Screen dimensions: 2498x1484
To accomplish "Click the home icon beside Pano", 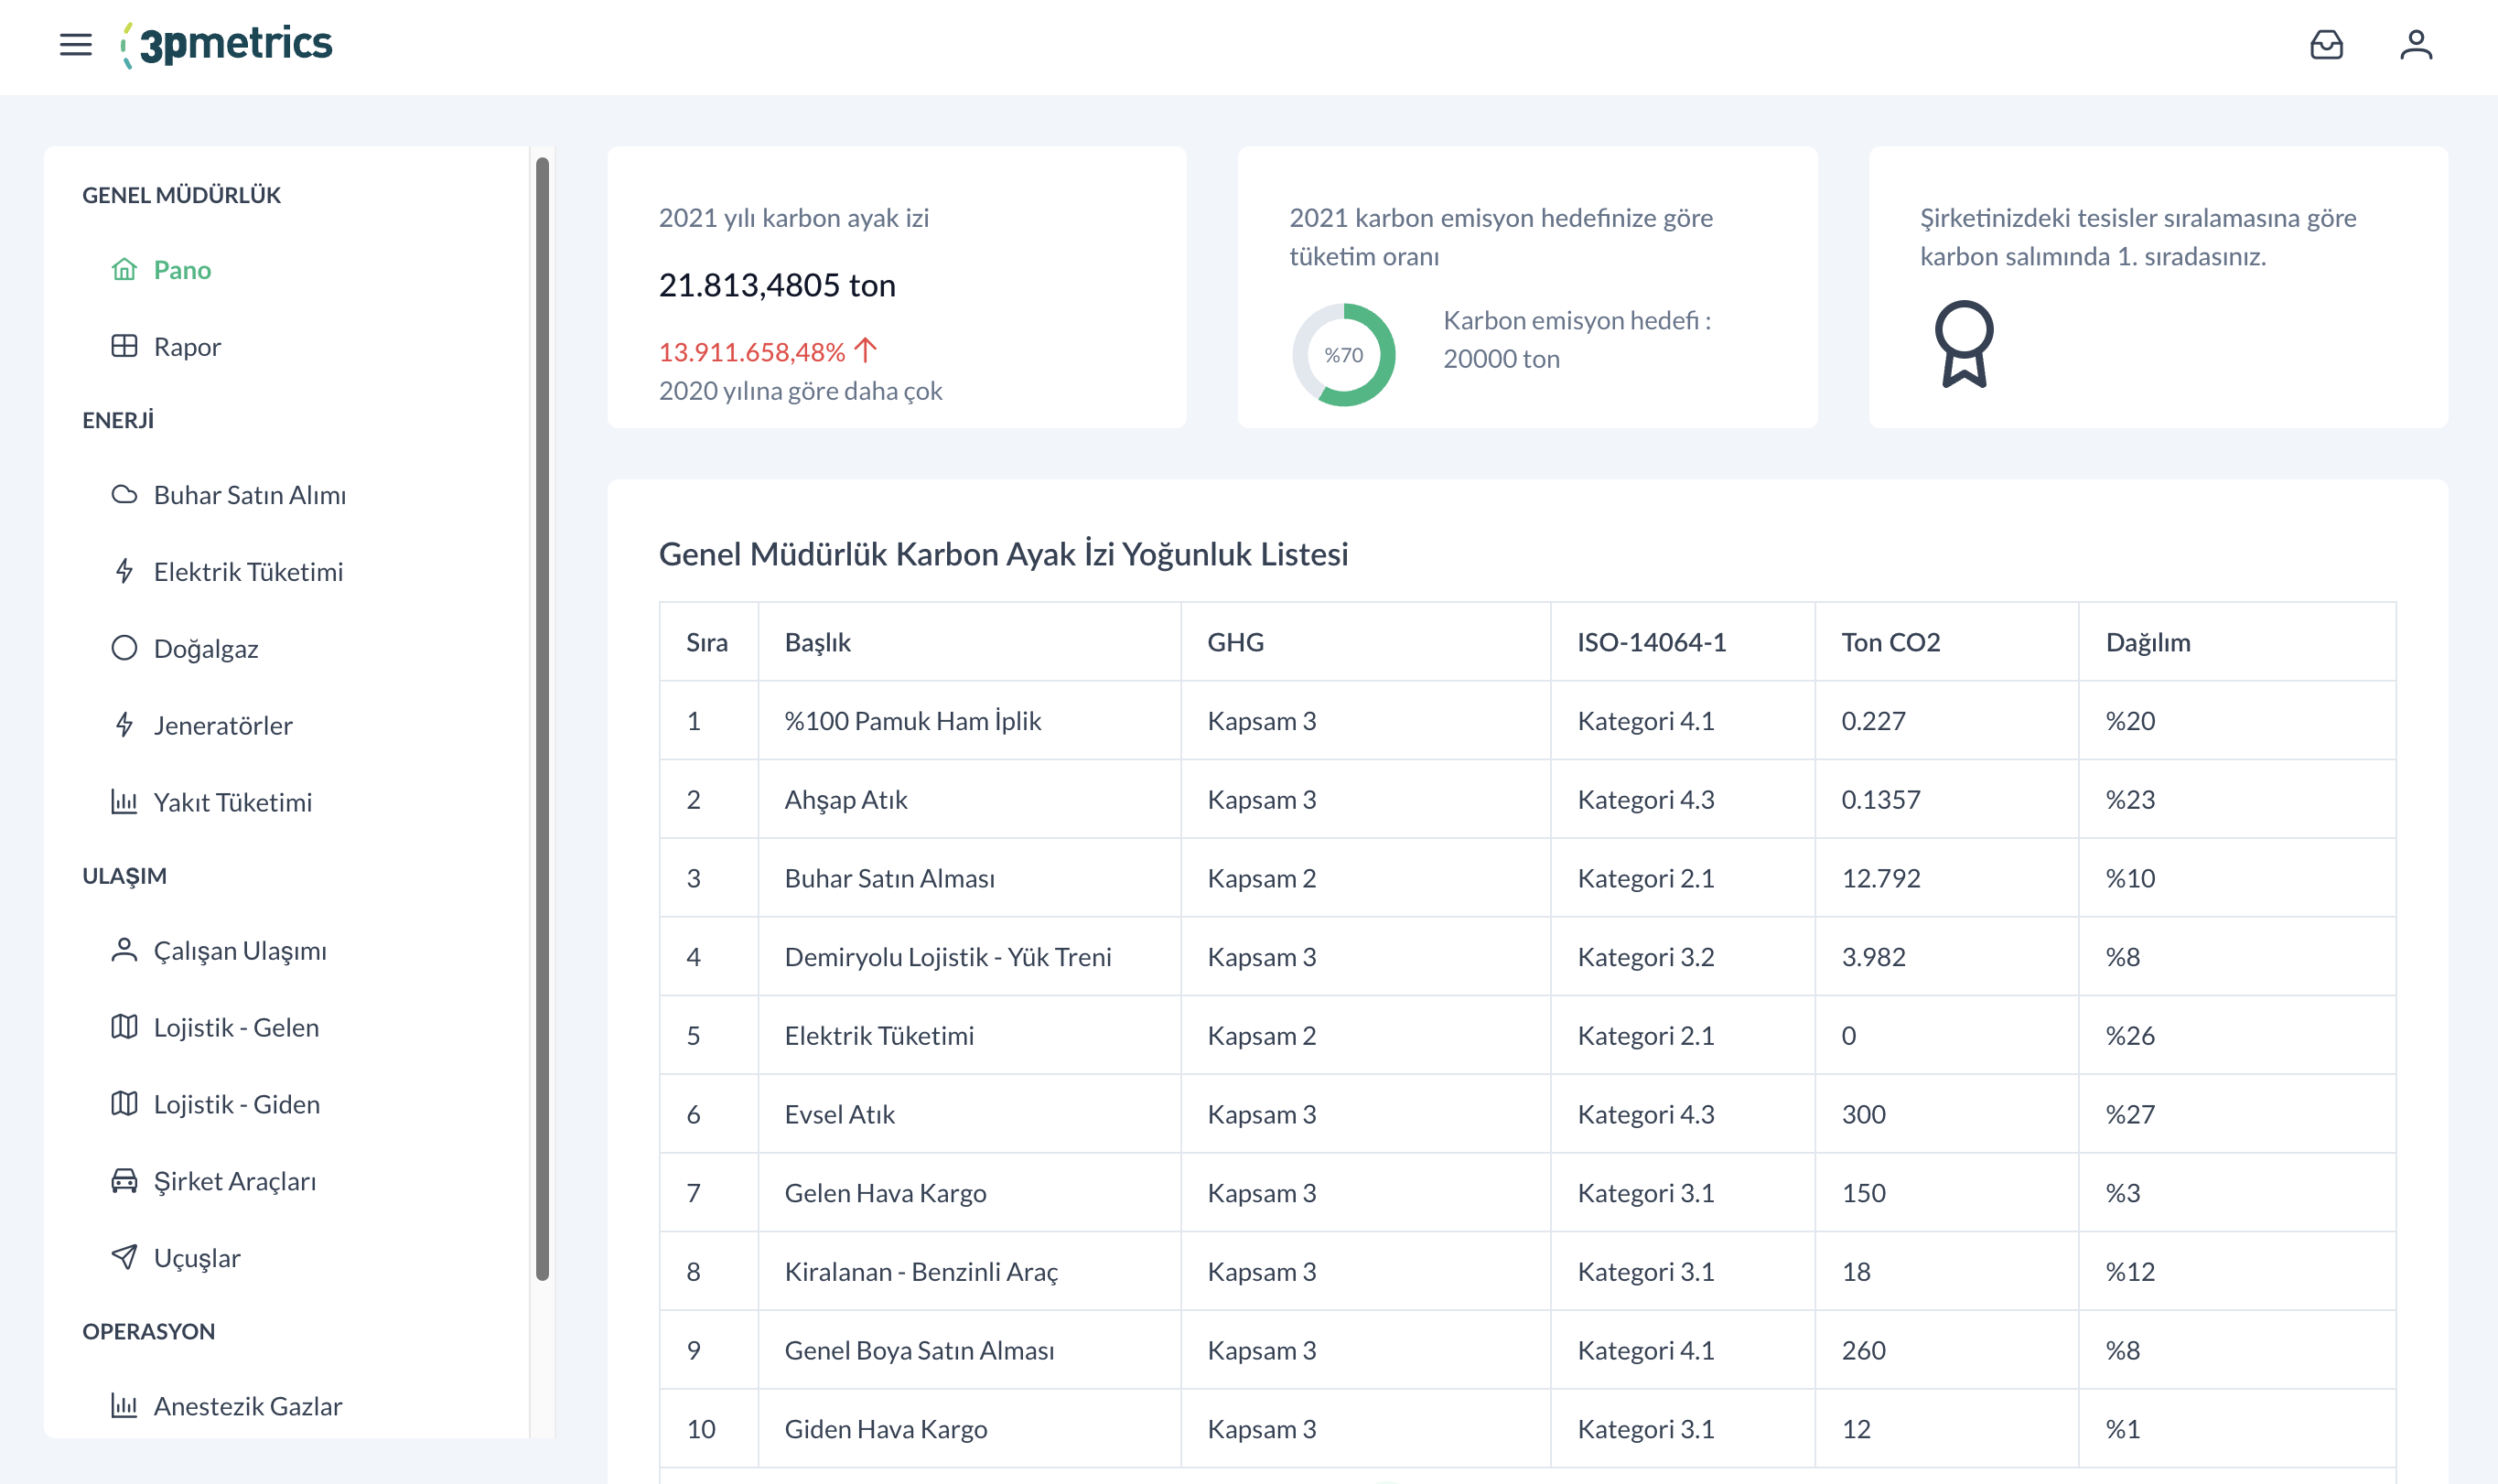I will coord(124,269).
